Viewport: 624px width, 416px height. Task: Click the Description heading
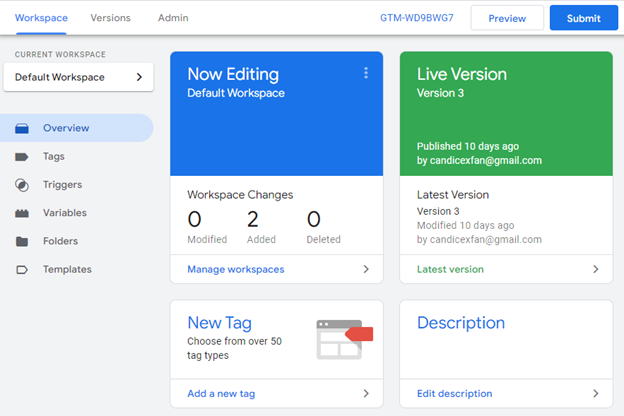[461, 323]
